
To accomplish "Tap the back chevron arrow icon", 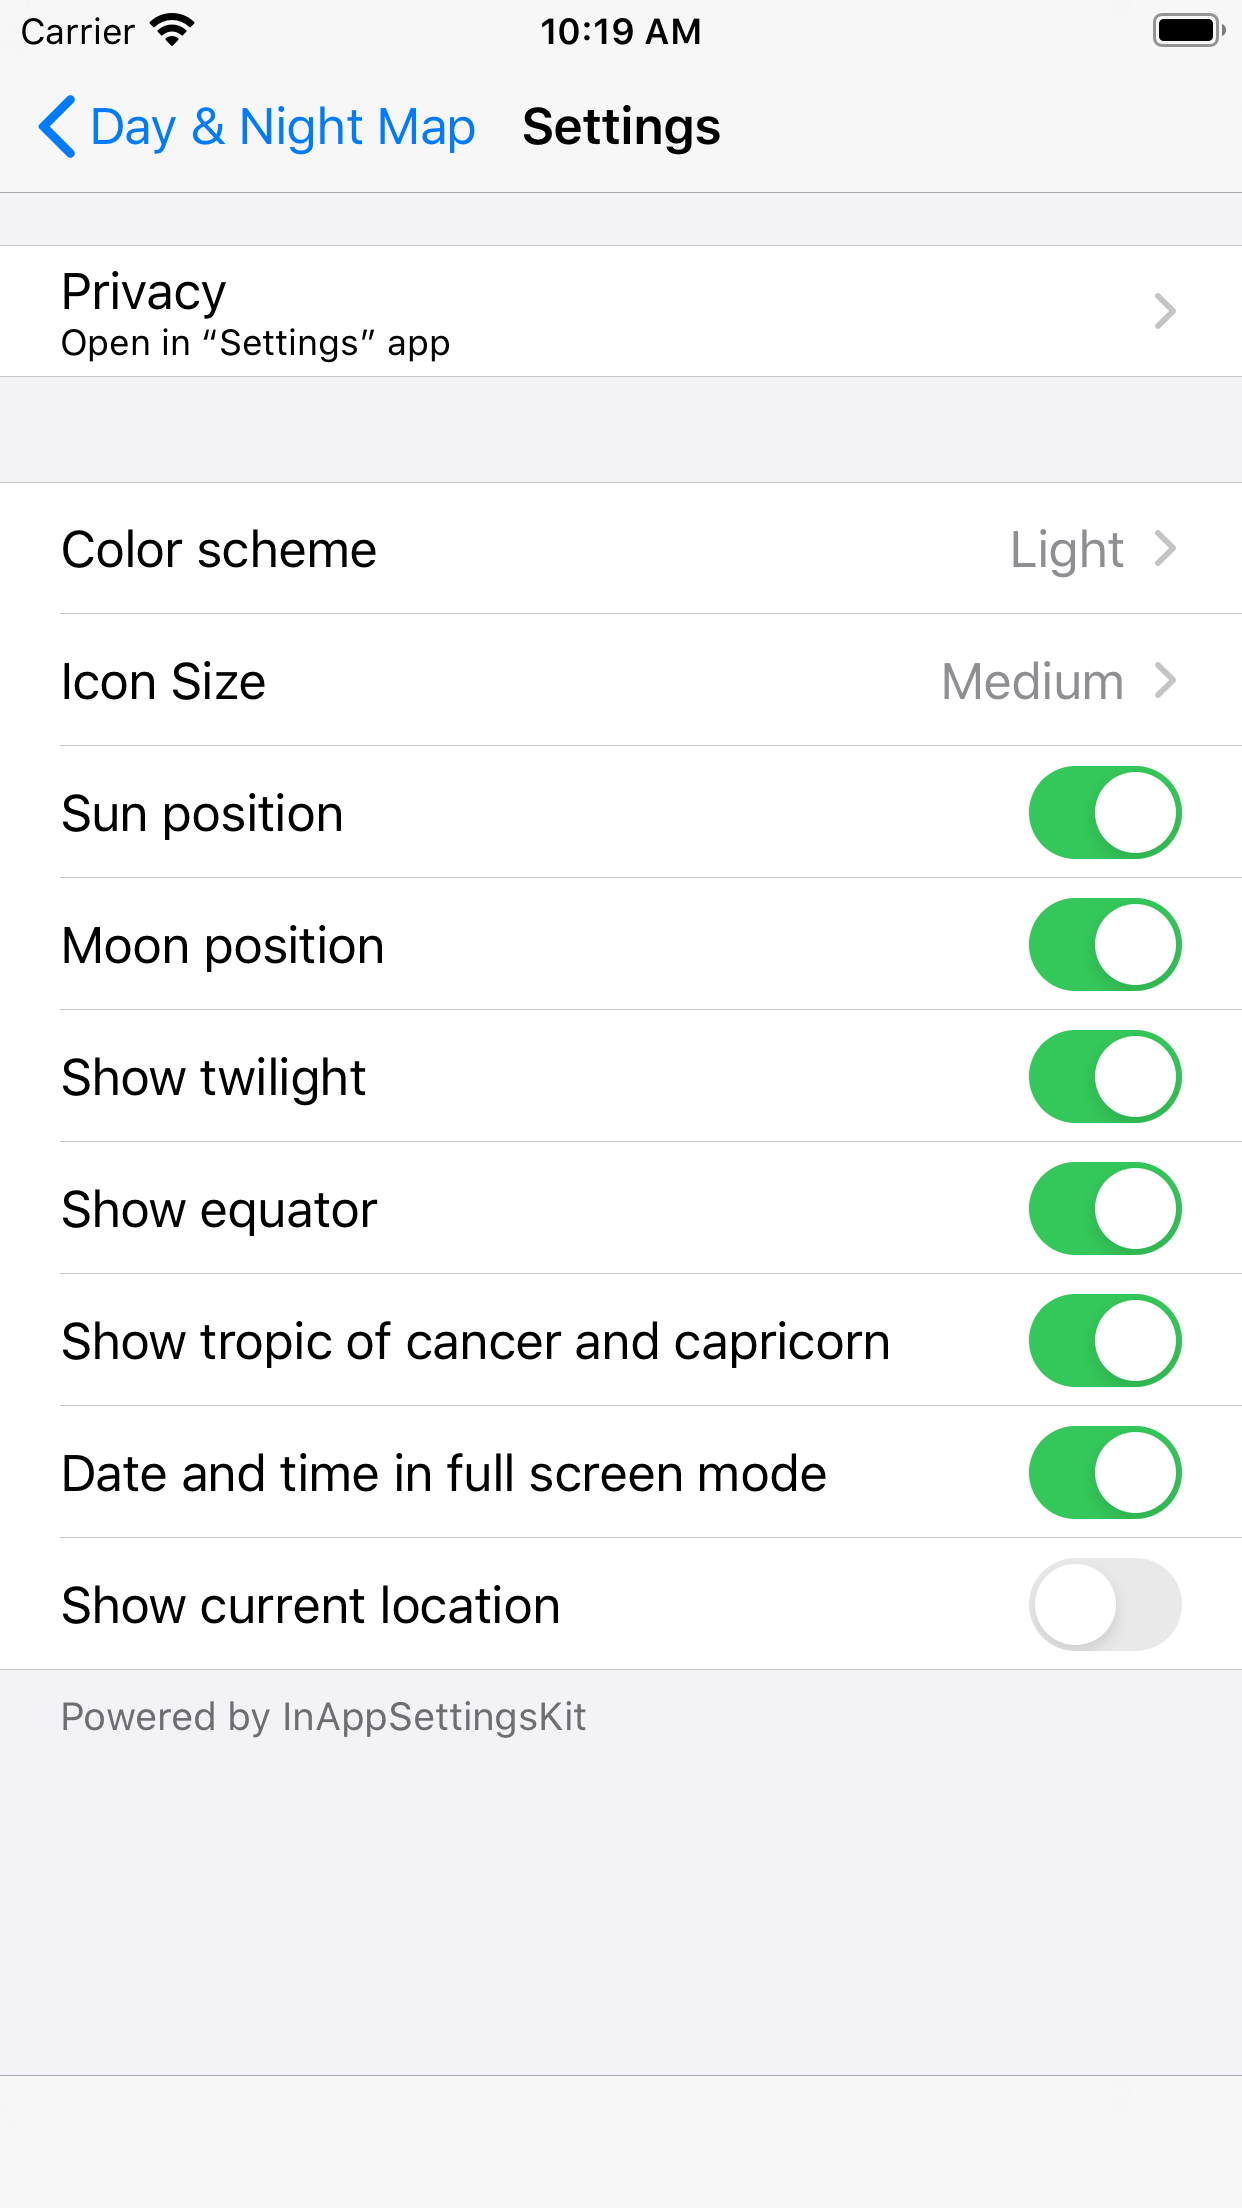I will coord(58,127).
